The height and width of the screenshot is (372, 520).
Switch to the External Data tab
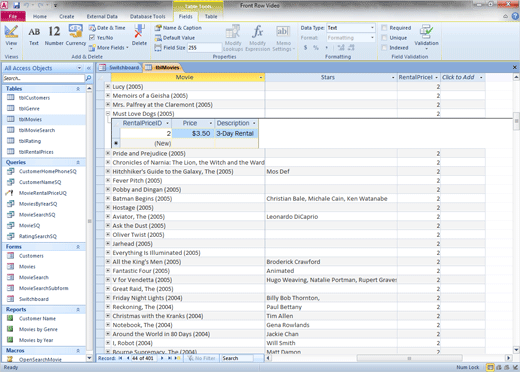pos(102,16)
